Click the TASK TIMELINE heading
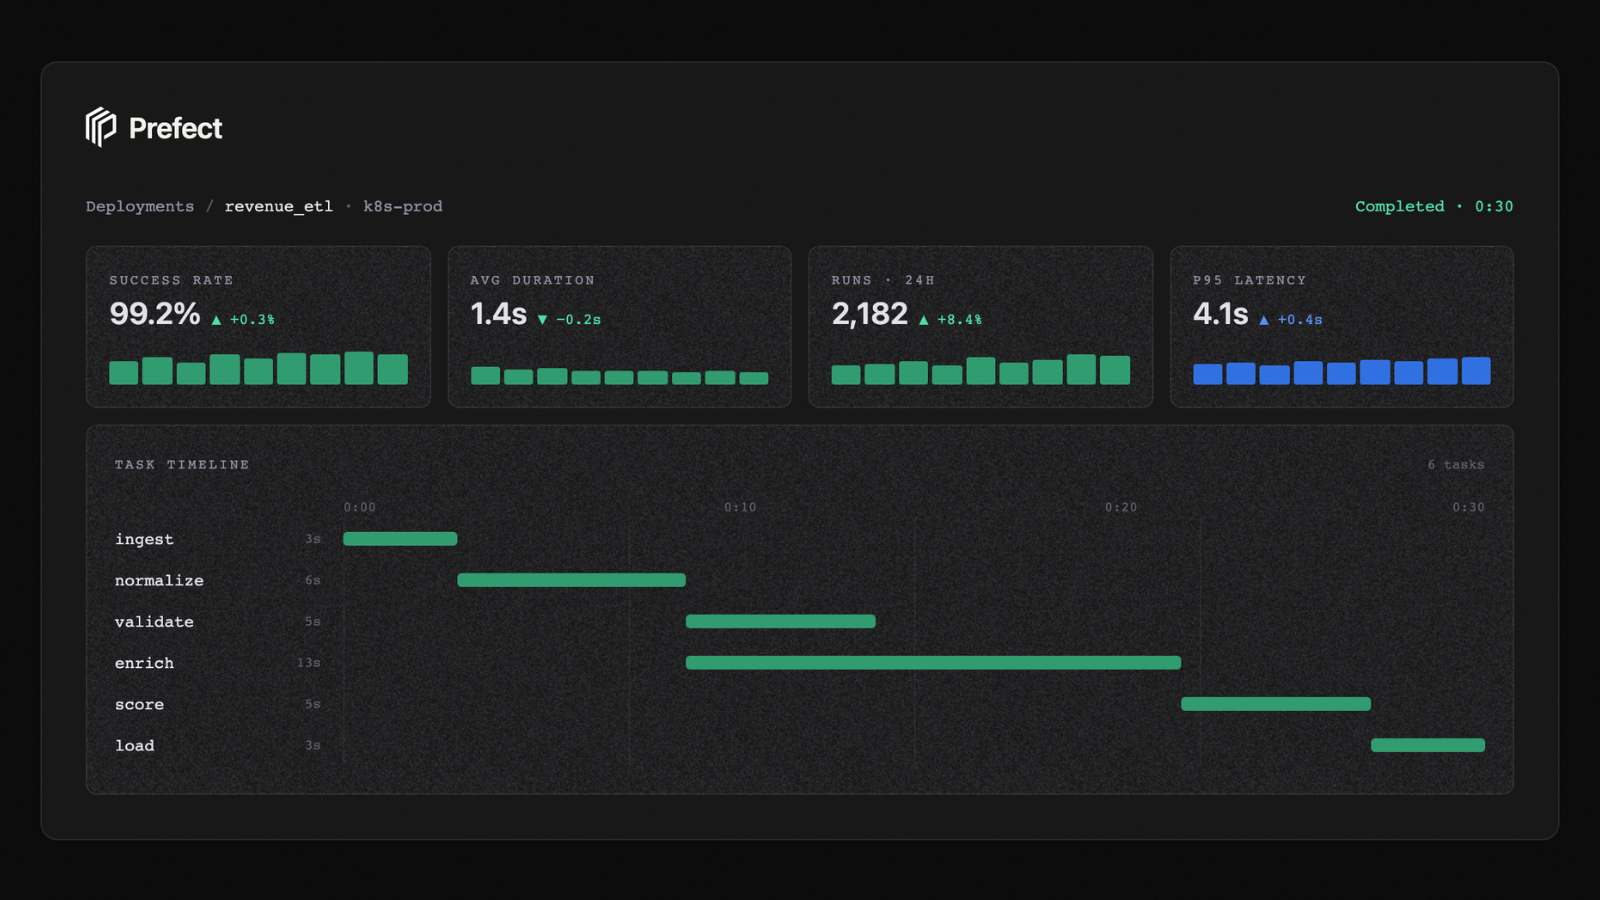 point(182,465)
